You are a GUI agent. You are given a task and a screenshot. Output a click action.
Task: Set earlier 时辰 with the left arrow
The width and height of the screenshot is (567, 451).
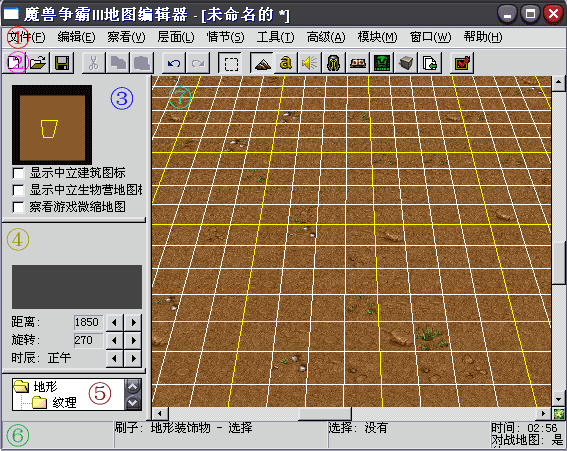tap(115, 358)
